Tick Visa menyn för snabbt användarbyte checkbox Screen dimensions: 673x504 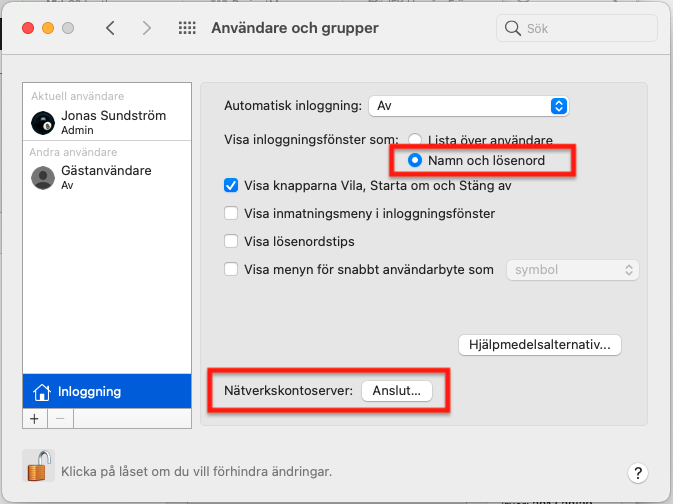point(231,270)
